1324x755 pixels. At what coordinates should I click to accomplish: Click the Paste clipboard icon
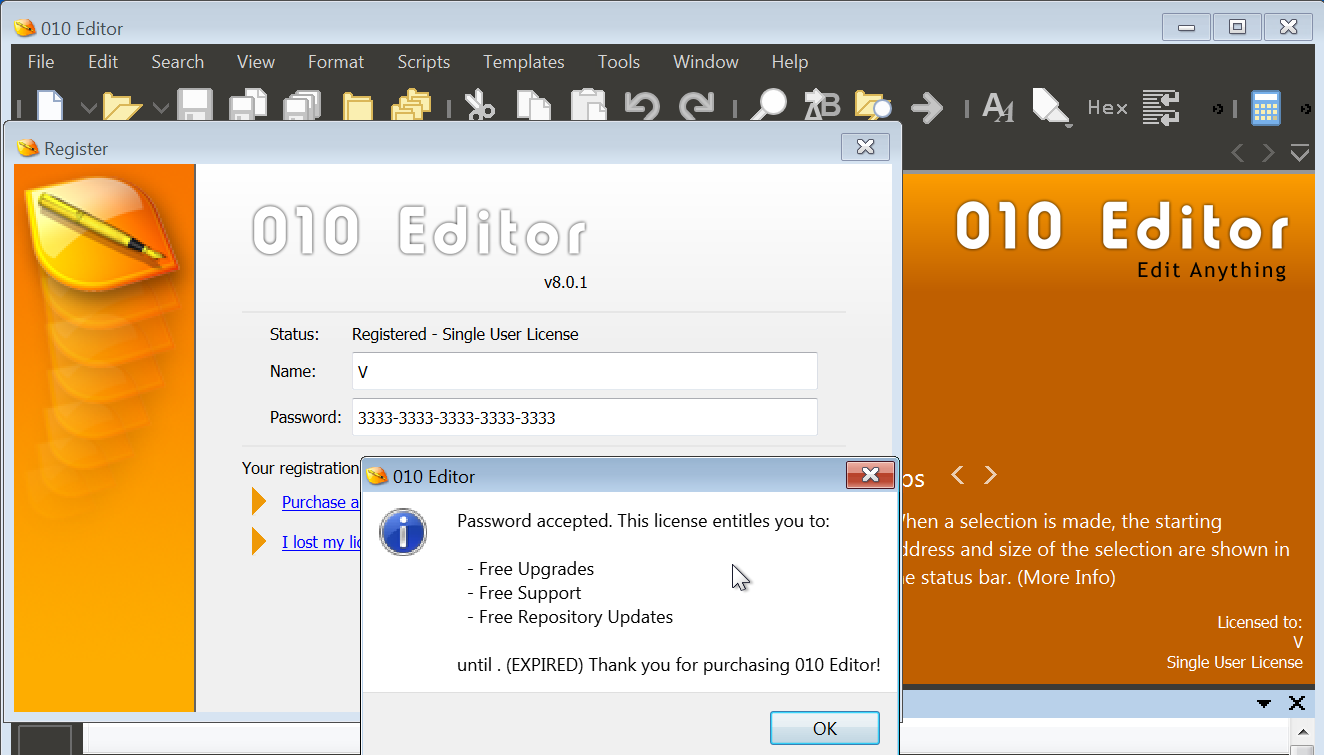tap(589, 106)
